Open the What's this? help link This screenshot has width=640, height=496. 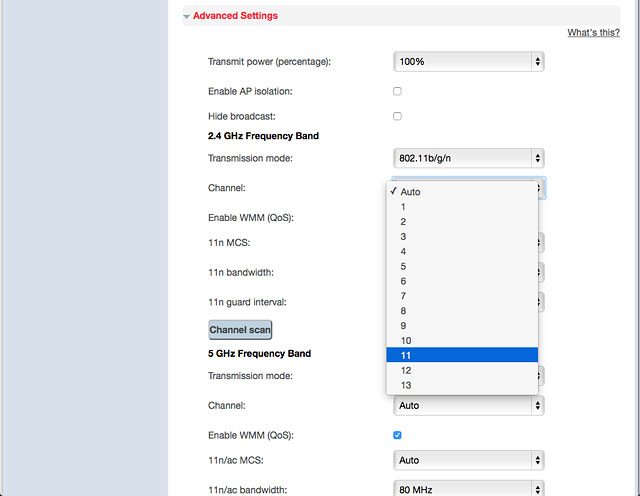coord(593,33)
